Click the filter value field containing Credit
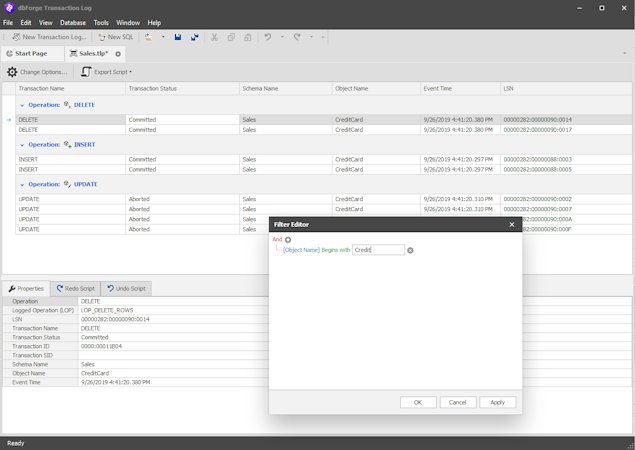 (x=378, y=250)
